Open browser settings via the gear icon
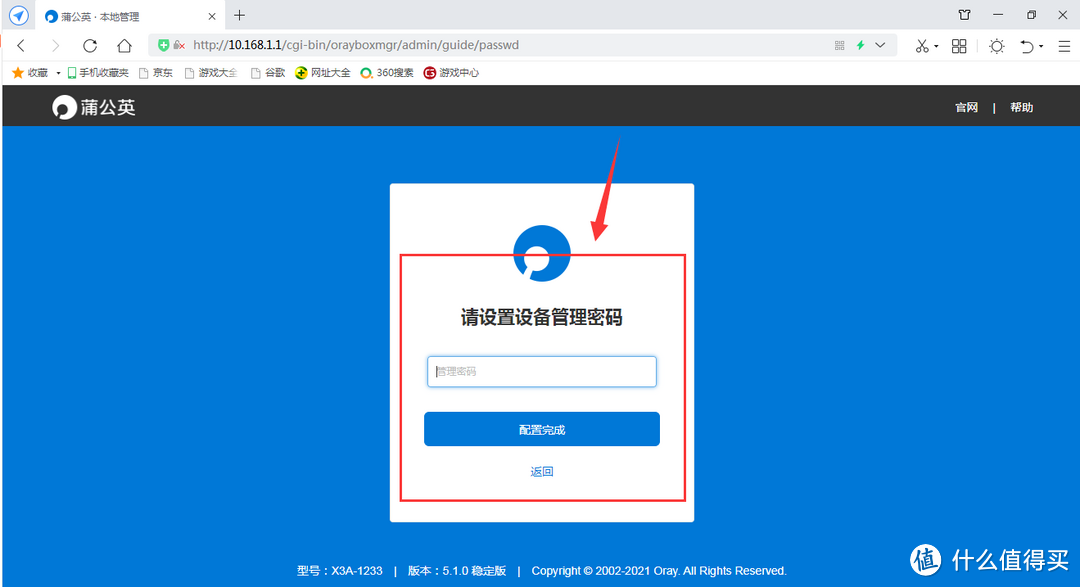1080x587 pixels. point(996,45)
